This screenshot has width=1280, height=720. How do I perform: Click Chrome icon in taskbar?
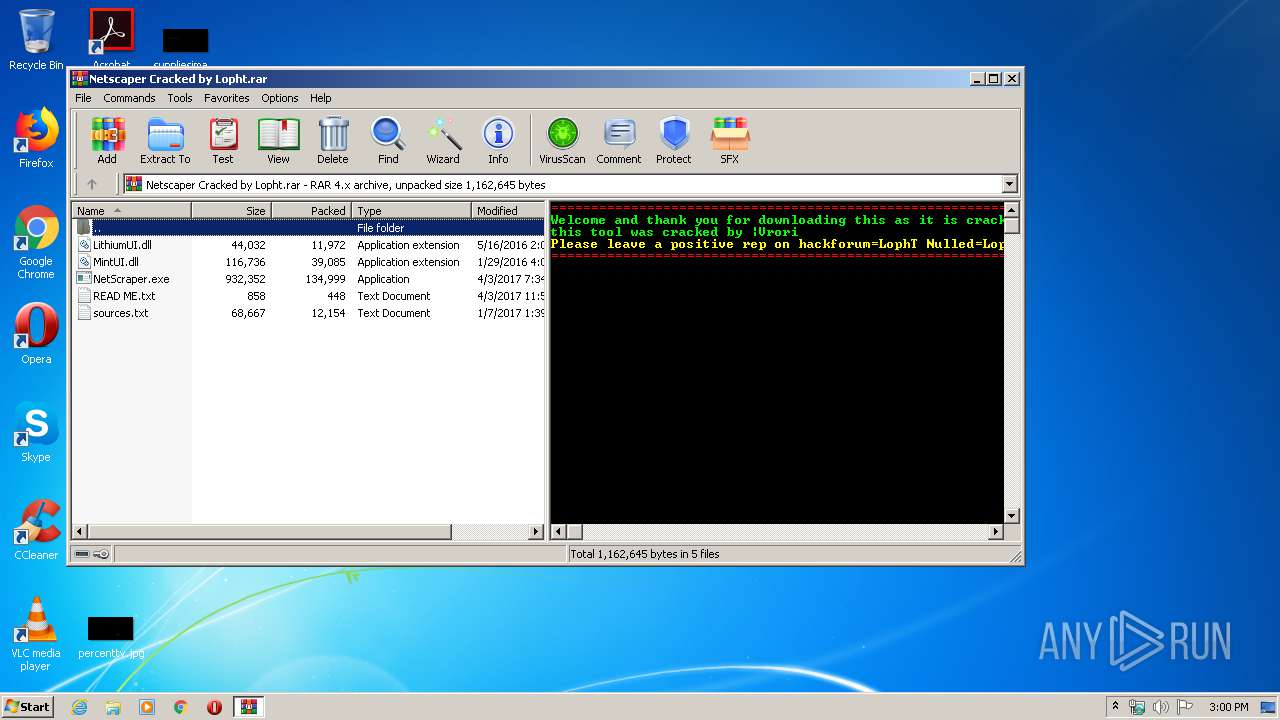click(x=181, y=707)
